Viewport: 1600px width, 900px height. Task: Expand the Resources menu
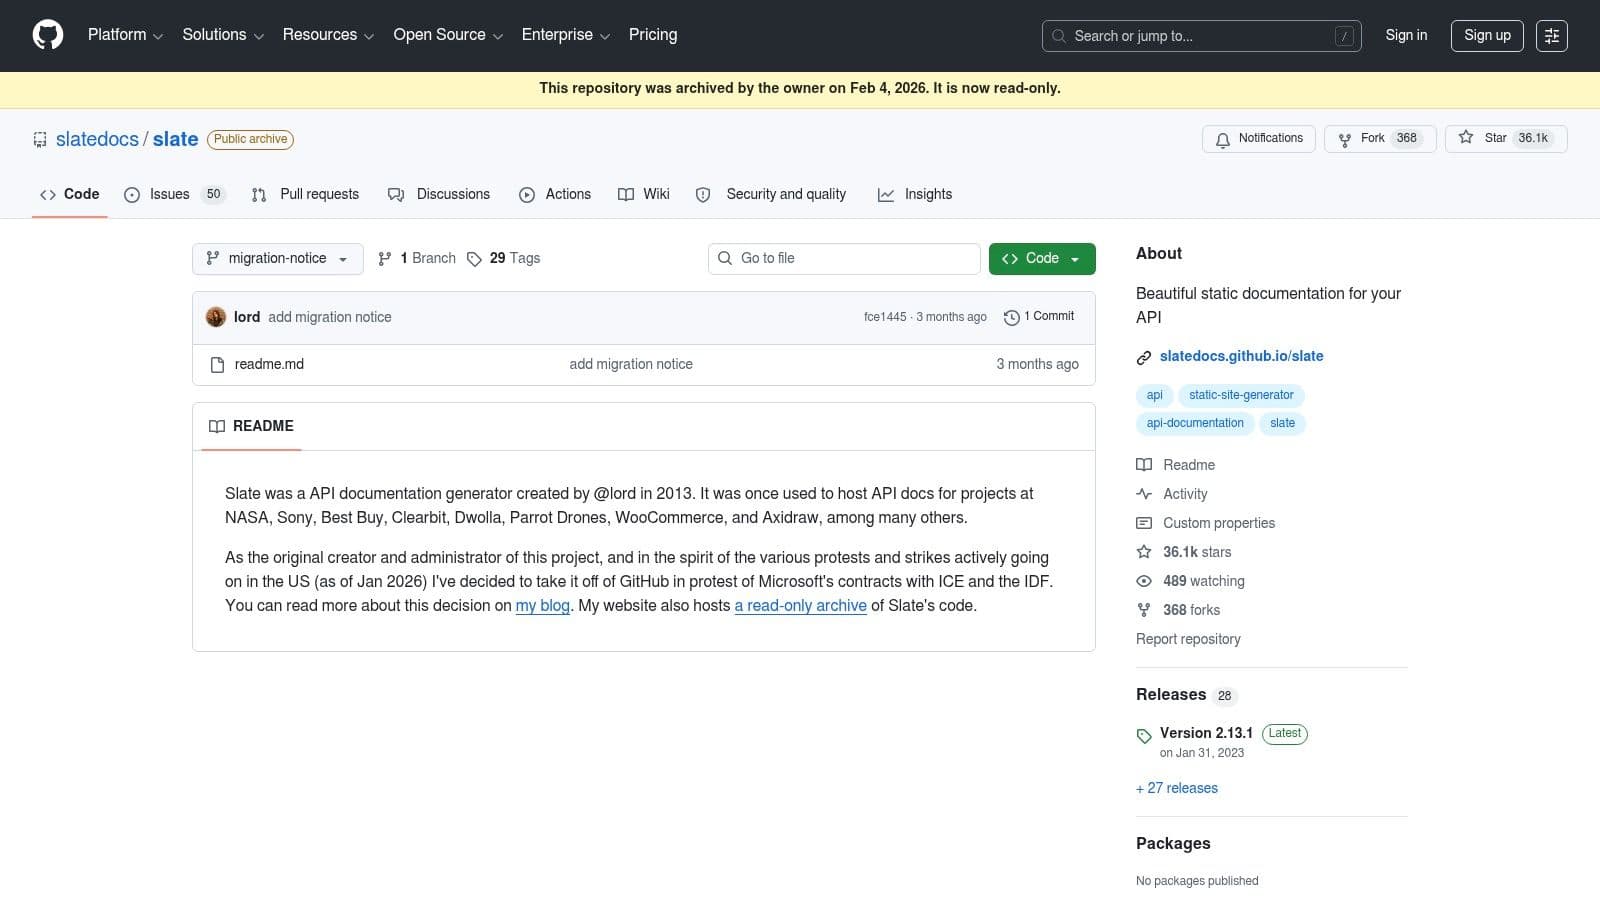[x=328, y=35]
